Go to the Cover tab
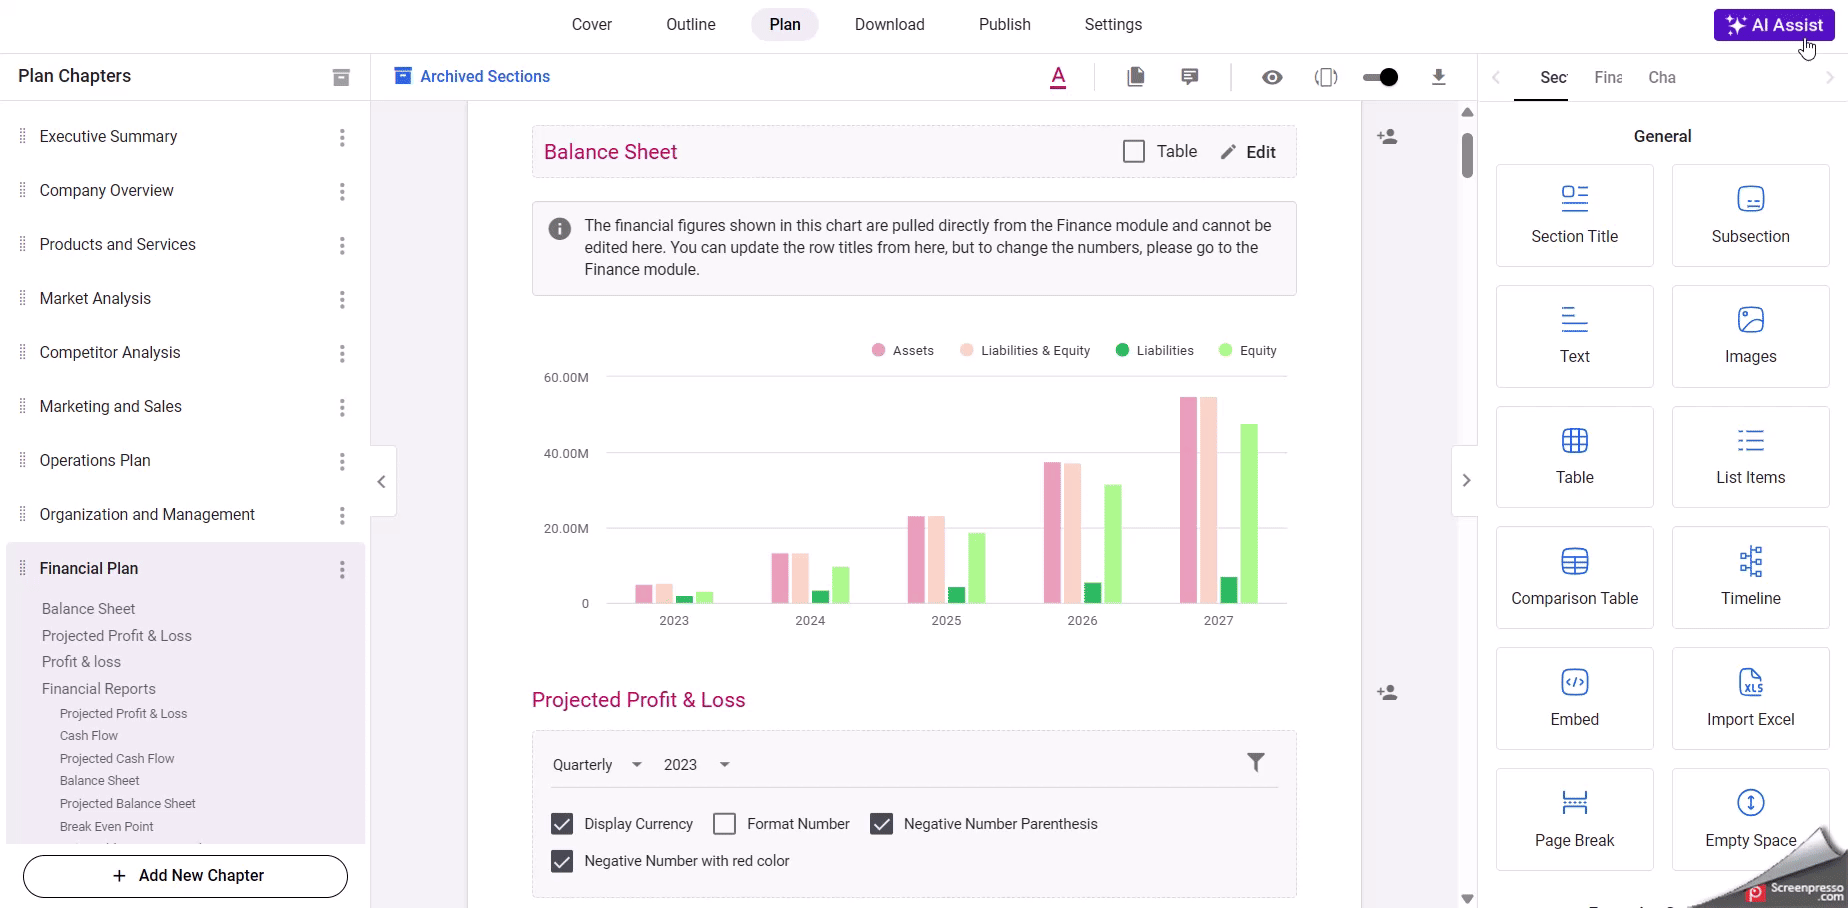This screenshot has height=908, width=1848. pyautogui.click(x=592, y=25)
